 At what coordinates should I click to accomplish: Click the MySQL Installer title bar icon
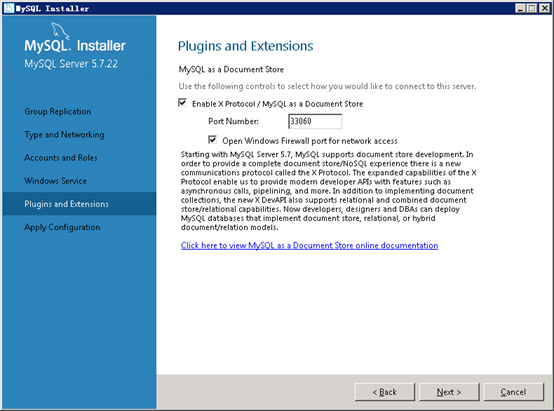(8, 8)
